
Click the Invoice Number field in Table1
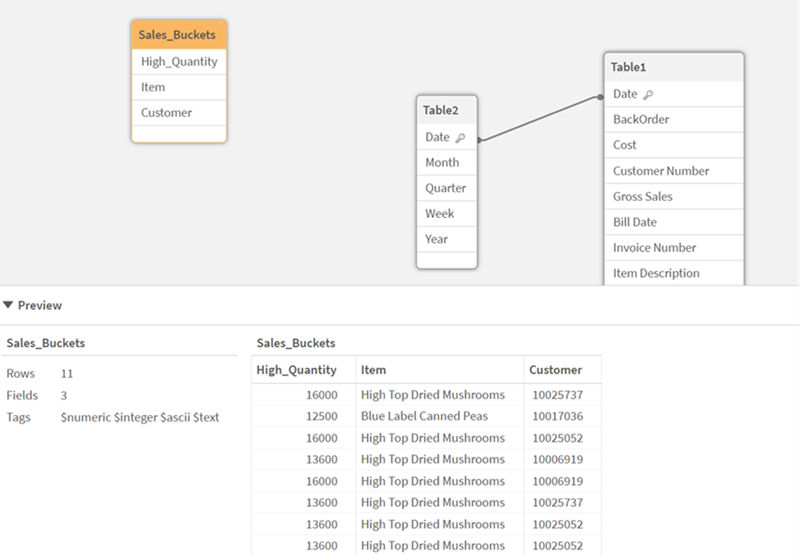coord(655,248)
